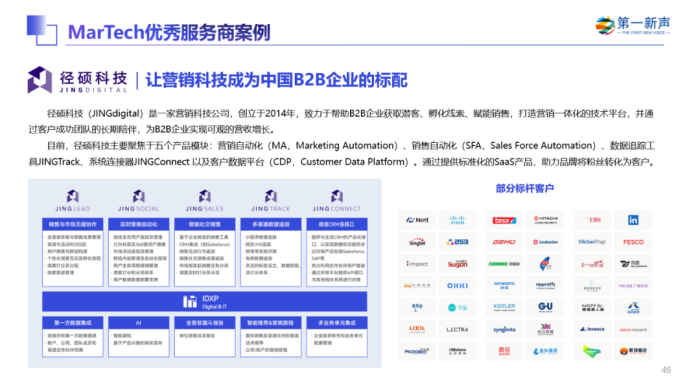Click the G-U customer logo

(546, 307)
